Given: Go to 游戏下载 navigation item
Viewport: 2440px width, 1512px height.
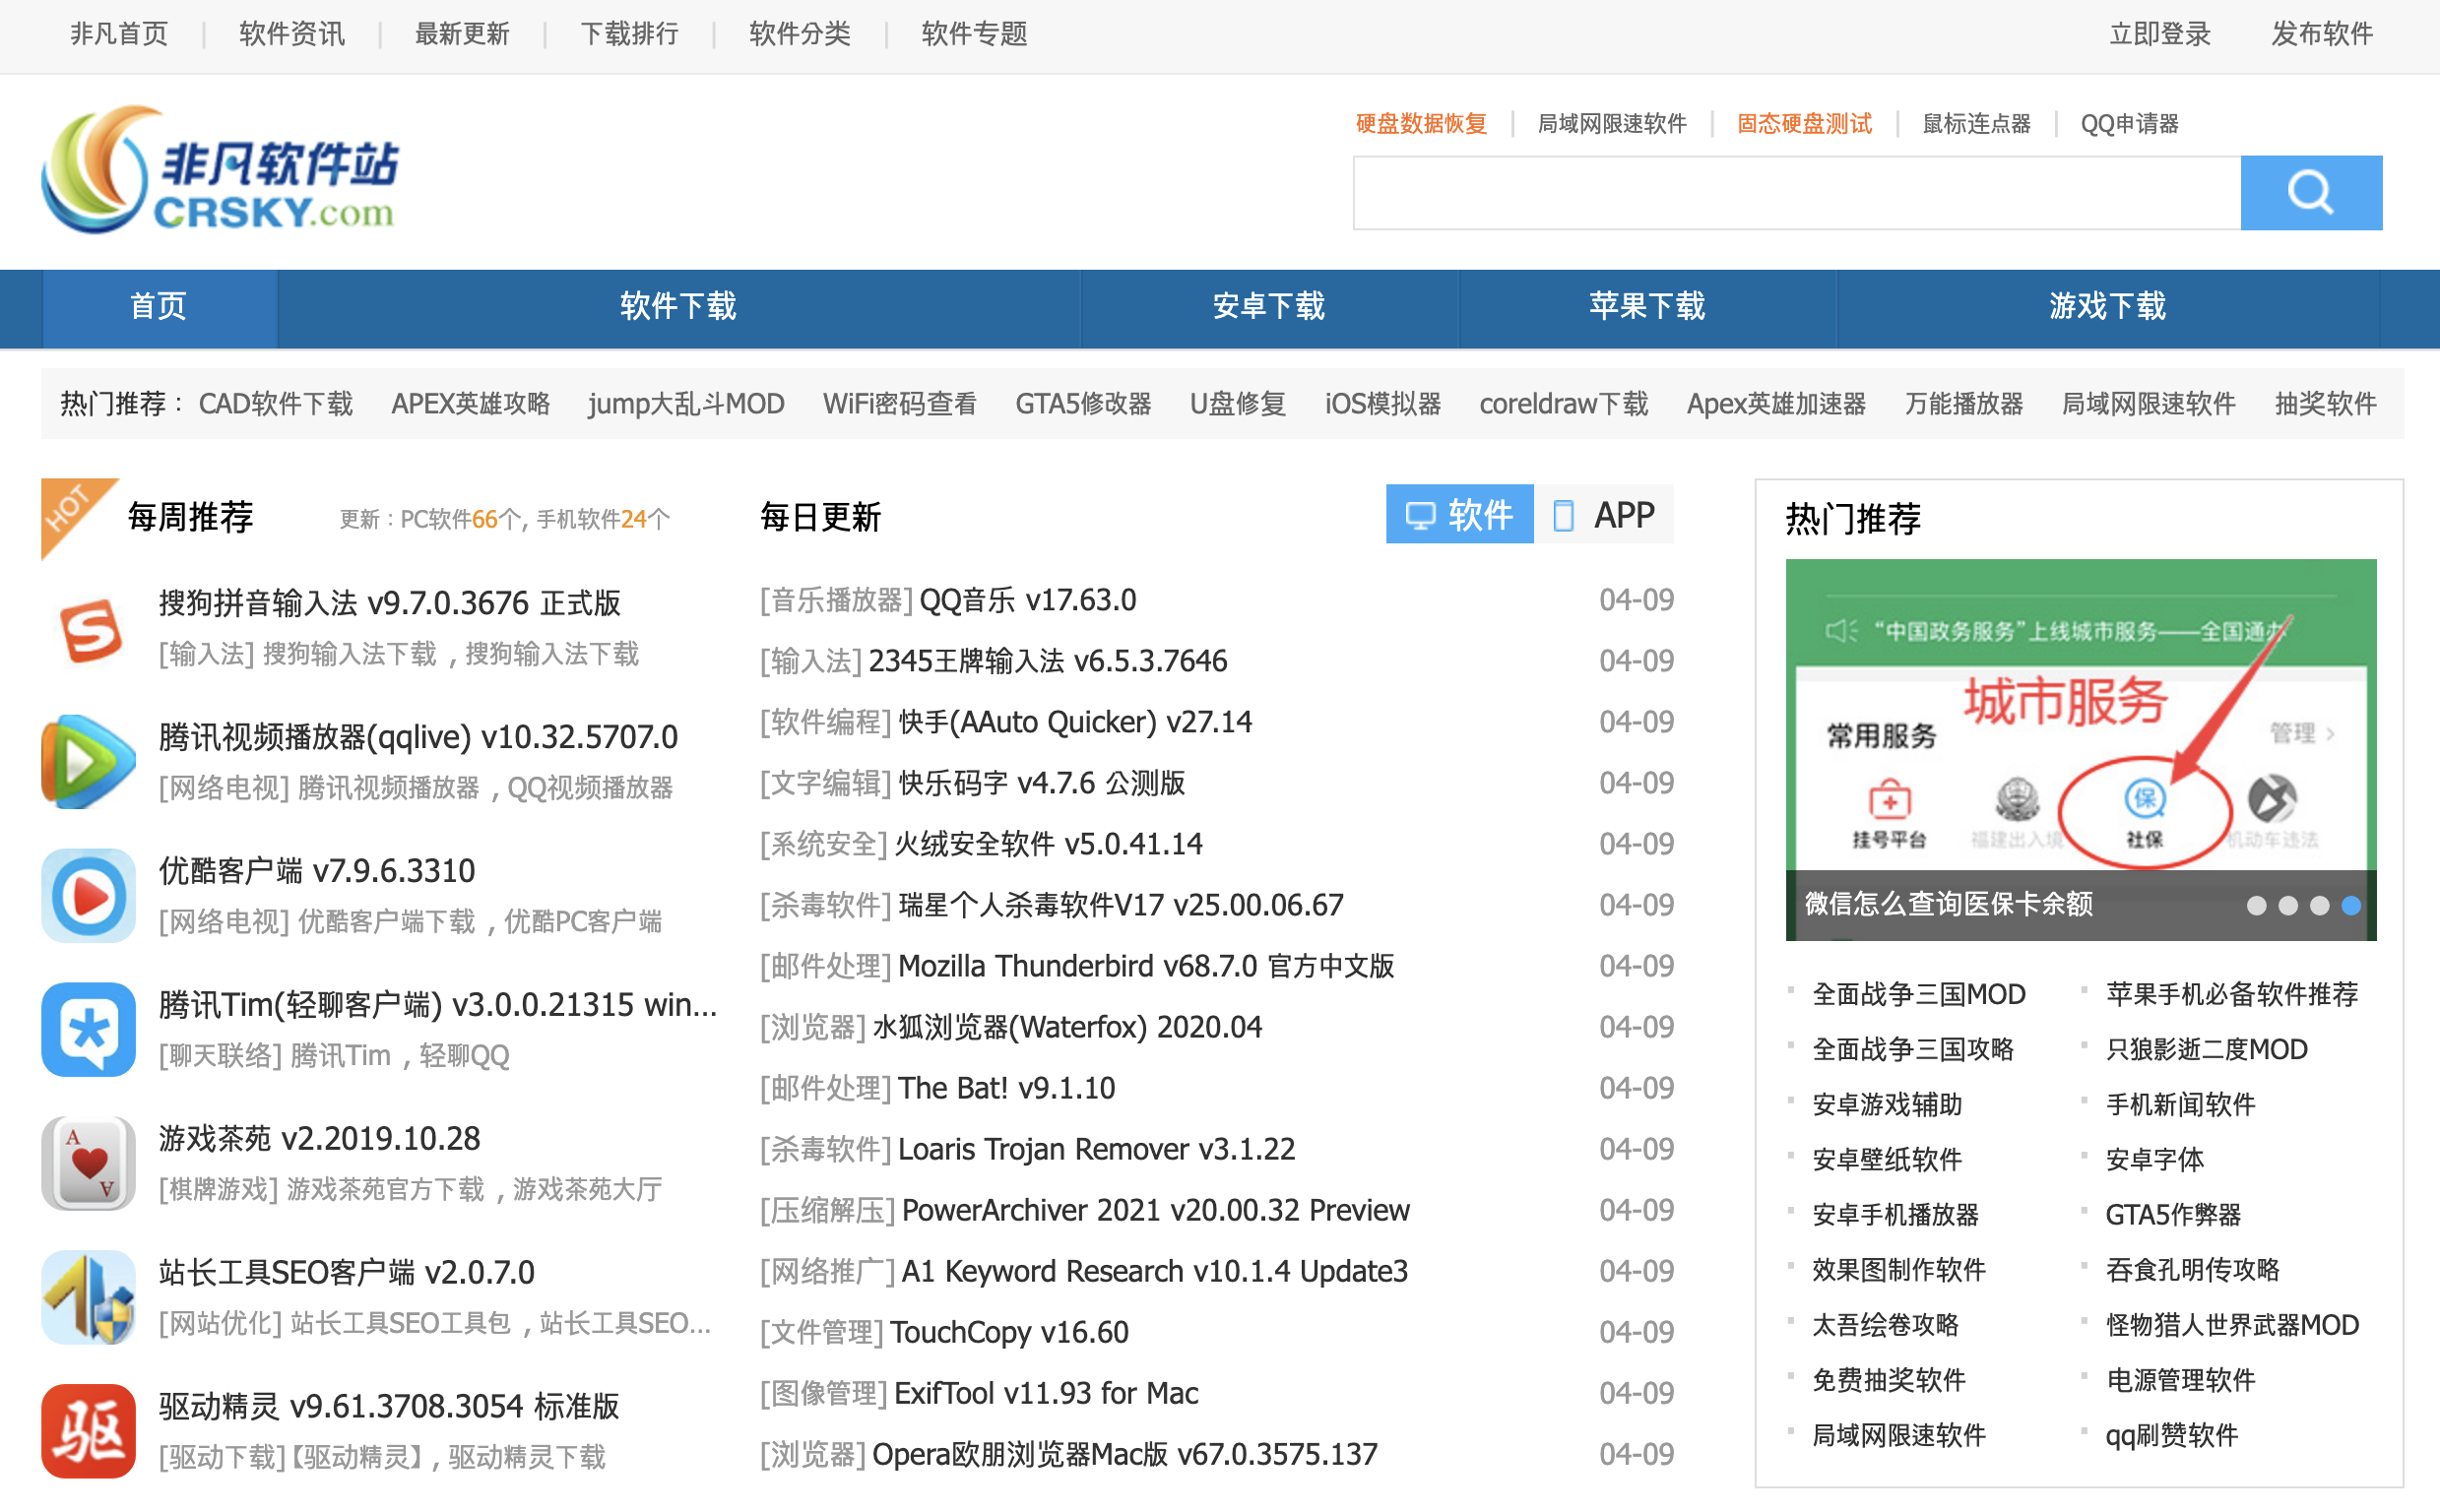Looking at the screenshot, I should click(2107, 307).
